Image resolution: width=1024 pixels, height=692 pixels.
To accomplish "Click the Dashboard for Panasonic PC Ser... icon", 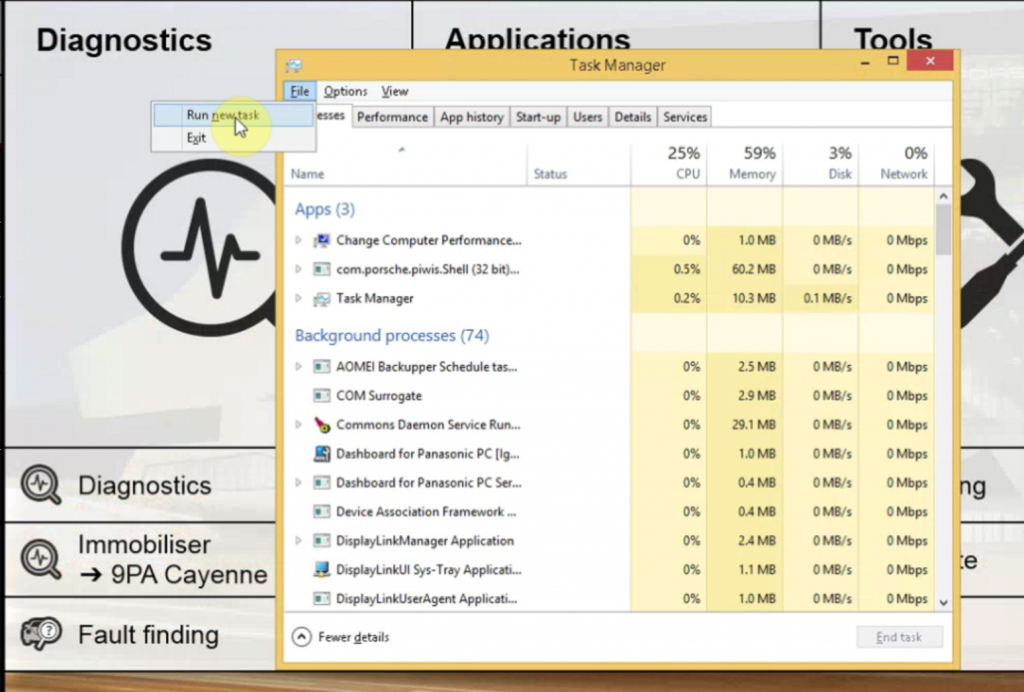I will 321,482.
